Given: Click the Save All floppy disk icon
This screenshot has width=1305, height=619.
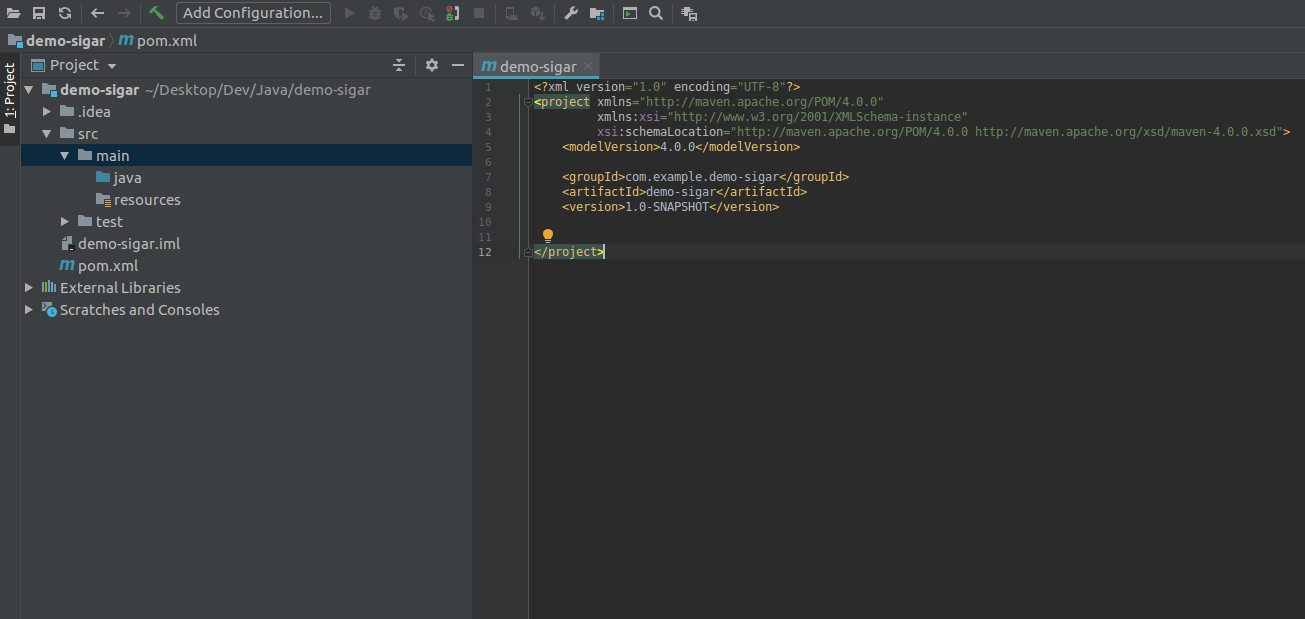Looking at the screenshot, I should pyautogui.click(x=39, y=13).
